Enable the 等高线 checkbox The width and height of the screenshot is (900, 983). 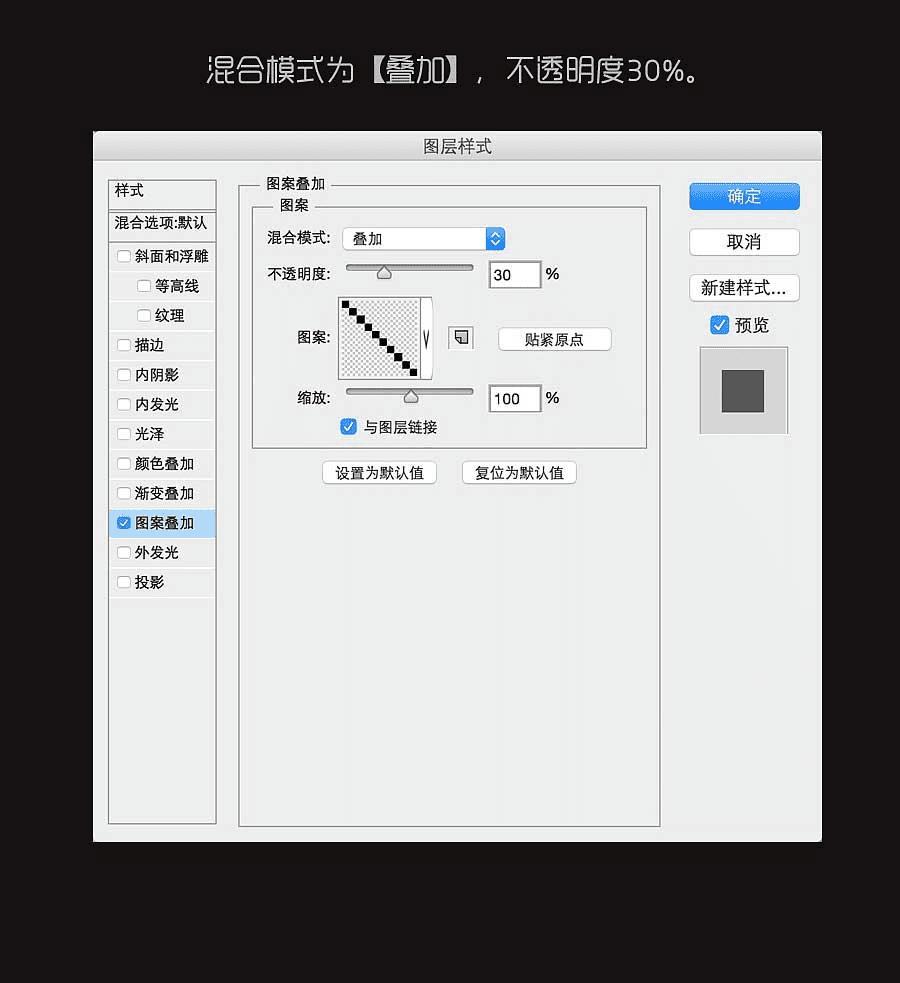click(x=144, y=286)
